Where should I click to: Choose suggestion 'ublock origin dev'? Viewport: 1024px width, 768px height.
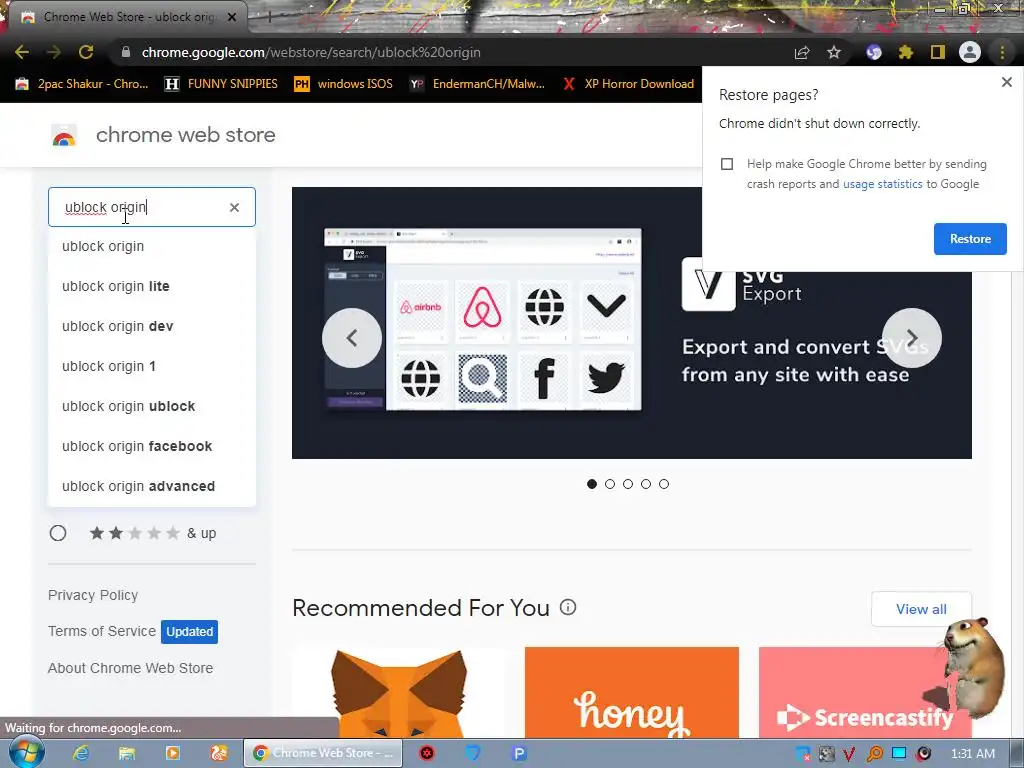[152, 326]
